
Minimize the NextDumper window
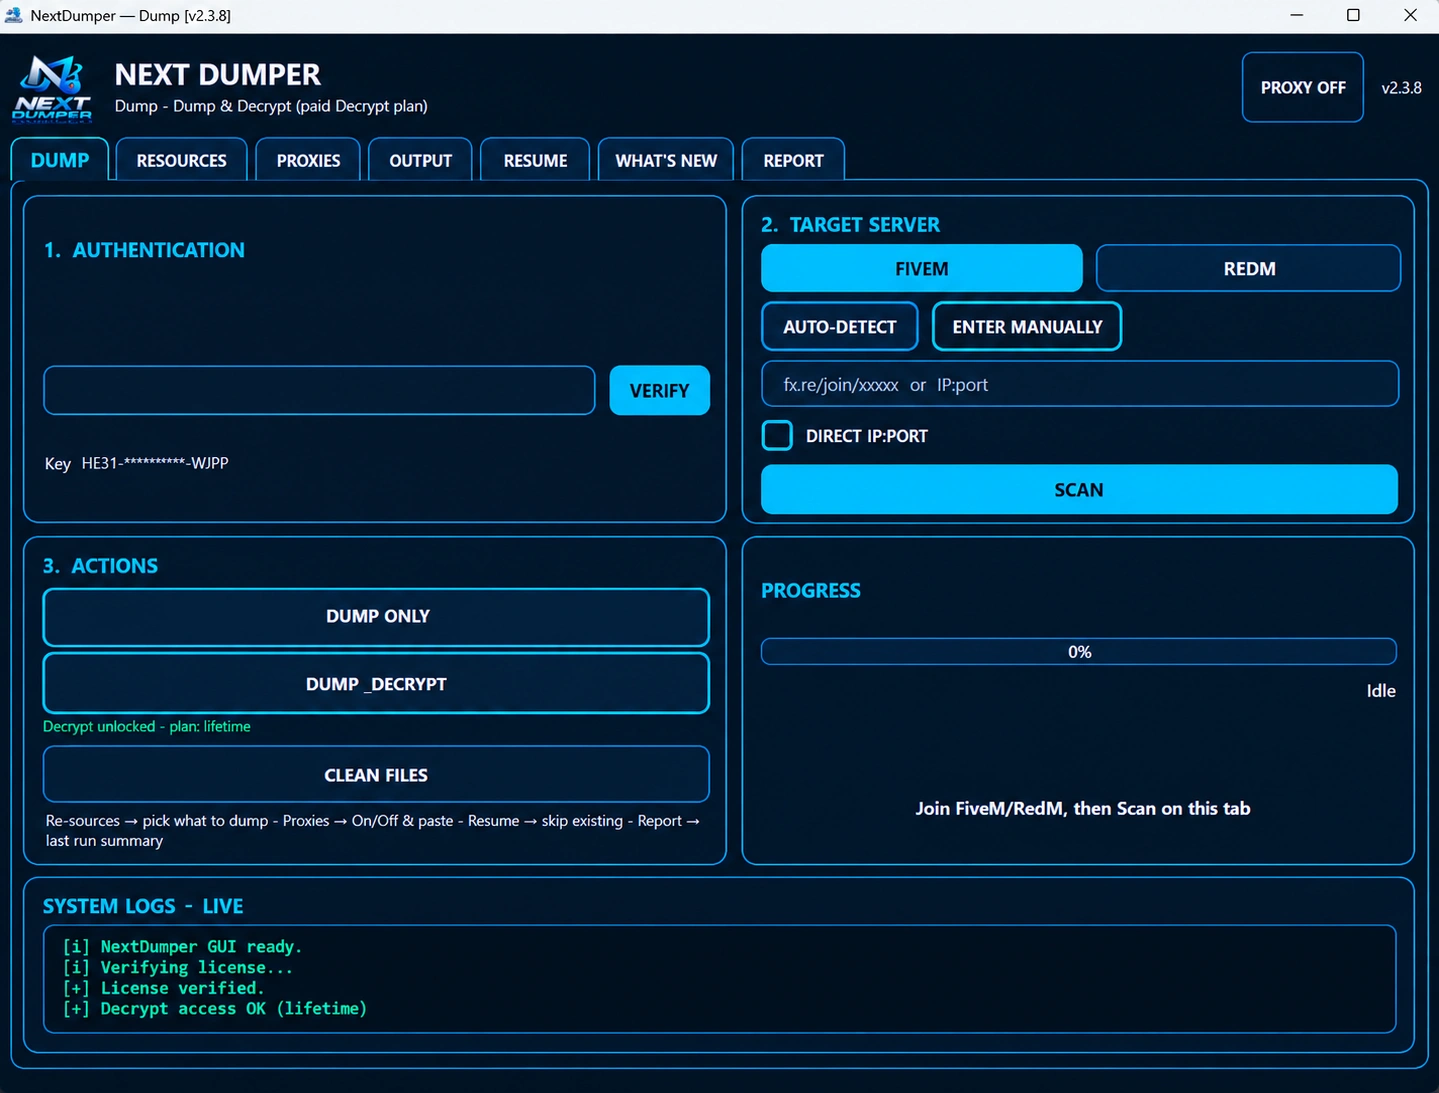click(1296, 15)
